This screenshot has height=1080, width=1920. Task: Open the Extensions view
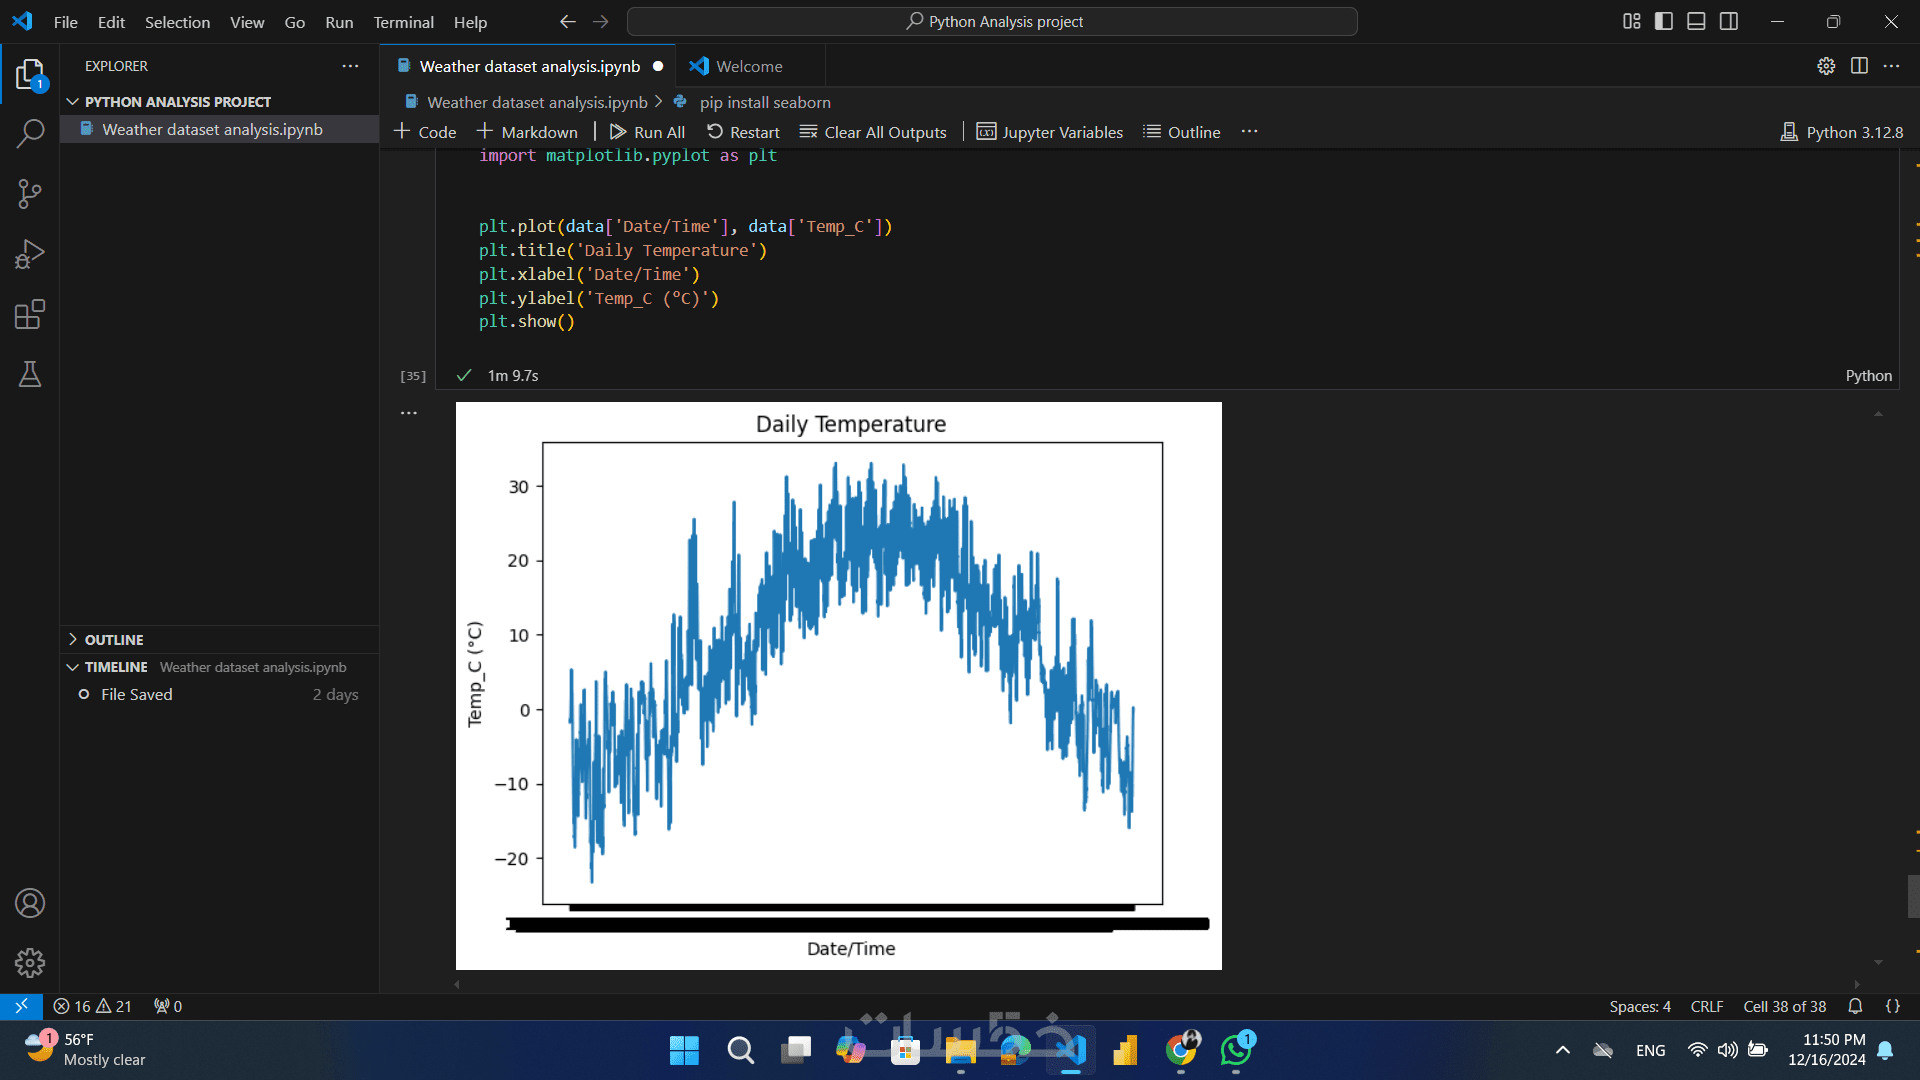pos(30,315)
